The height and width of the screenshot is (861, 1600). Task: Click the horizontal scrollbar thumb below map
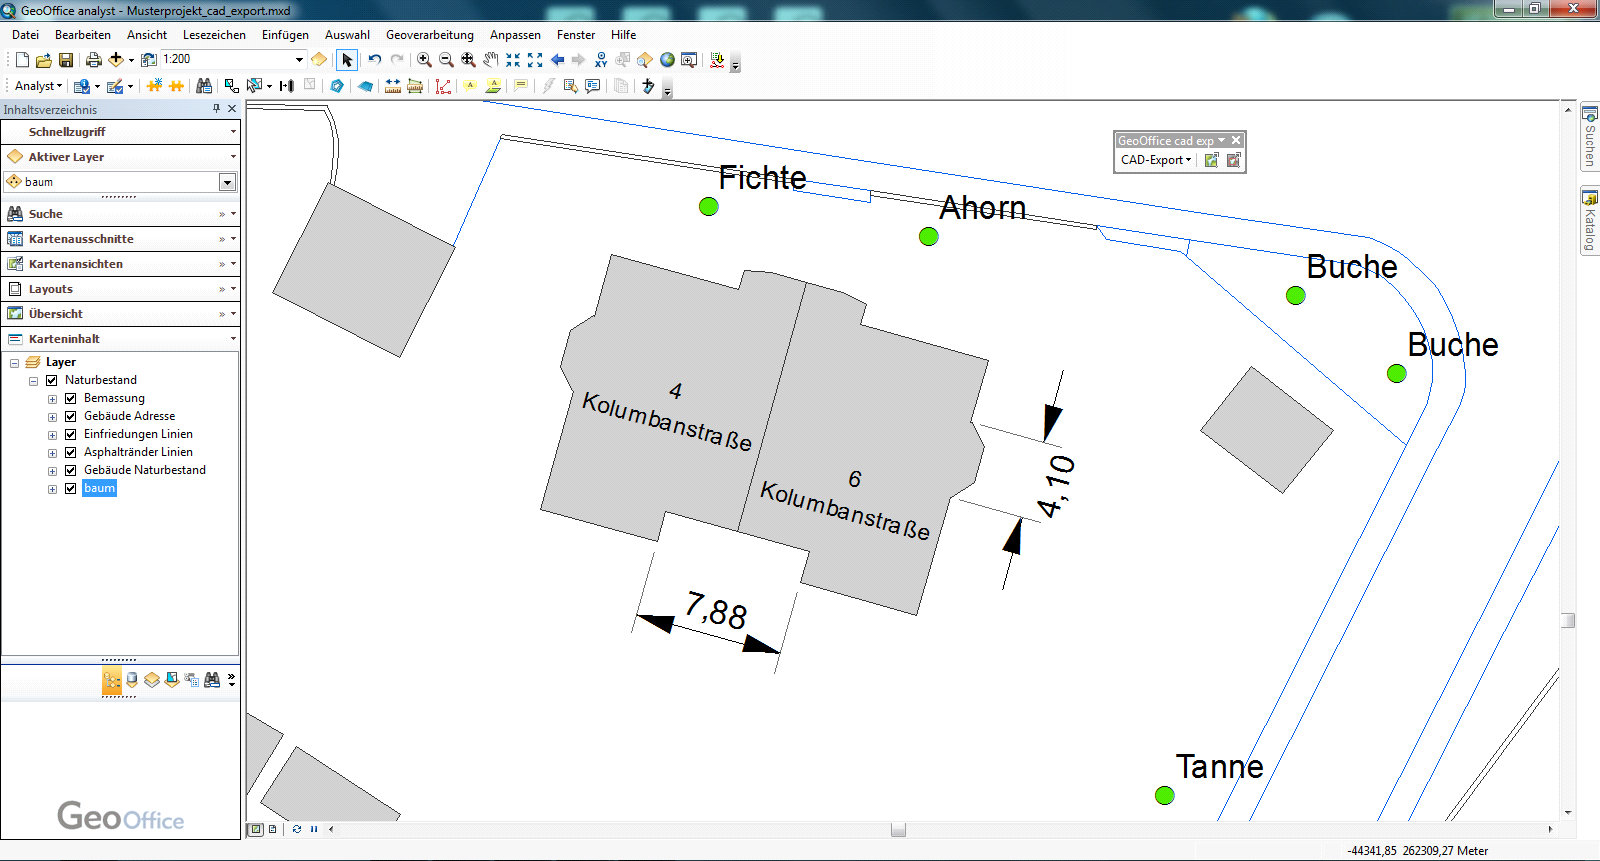coord(898,829)
